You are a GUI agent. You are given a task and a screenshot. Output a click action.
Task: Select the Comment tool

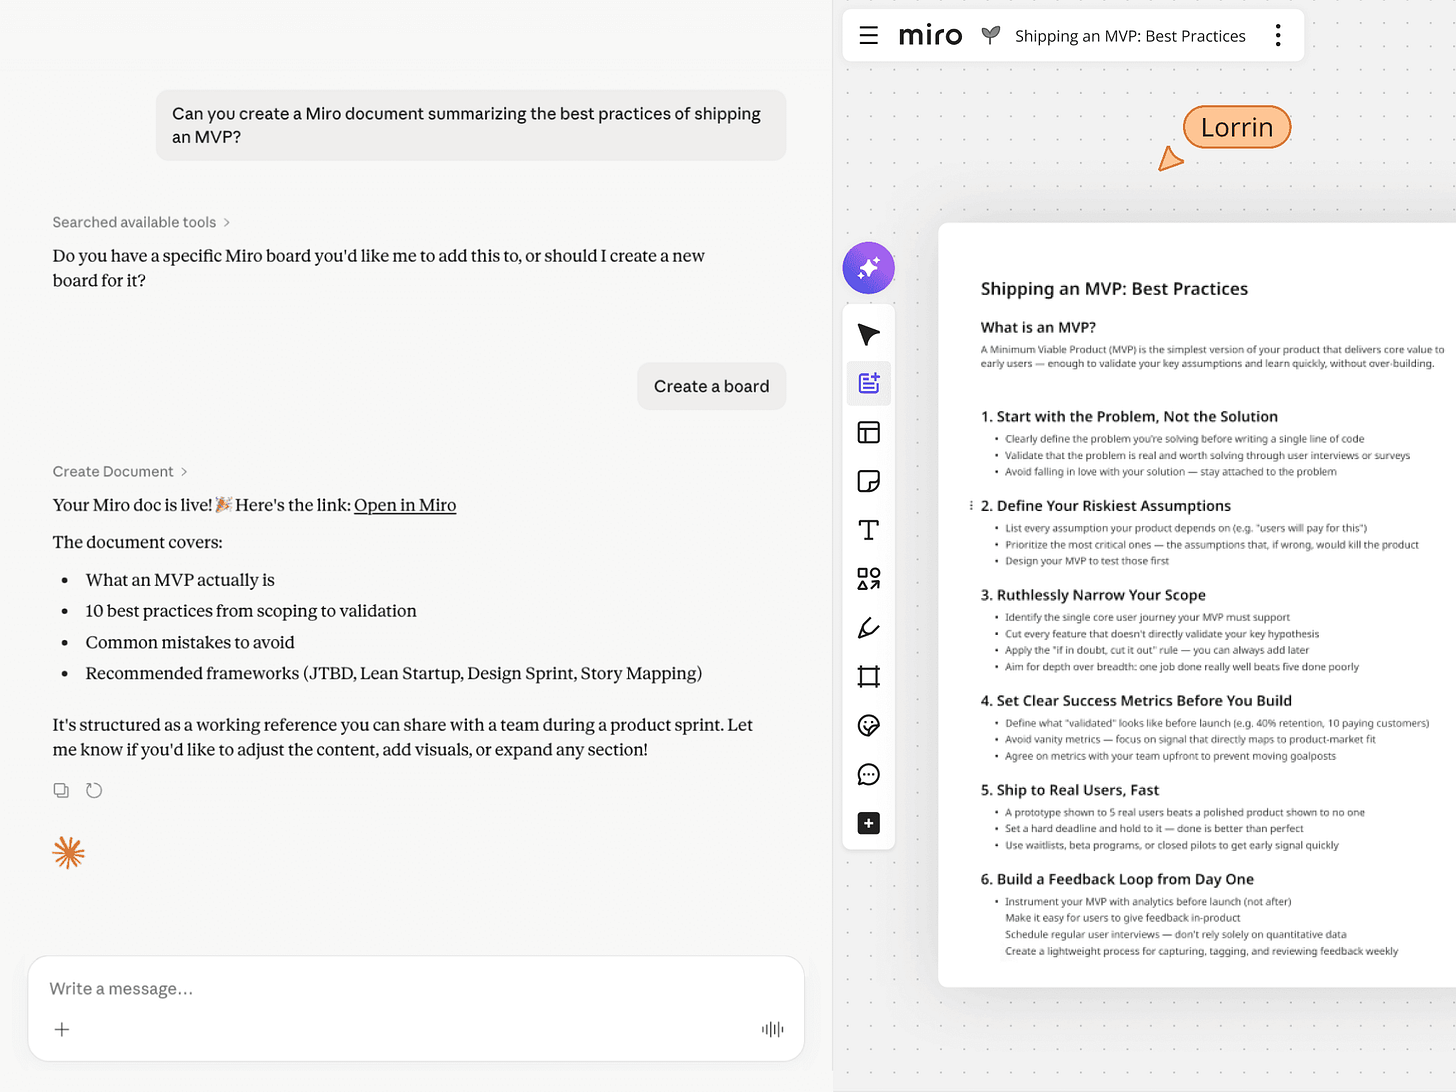point(869,775)
